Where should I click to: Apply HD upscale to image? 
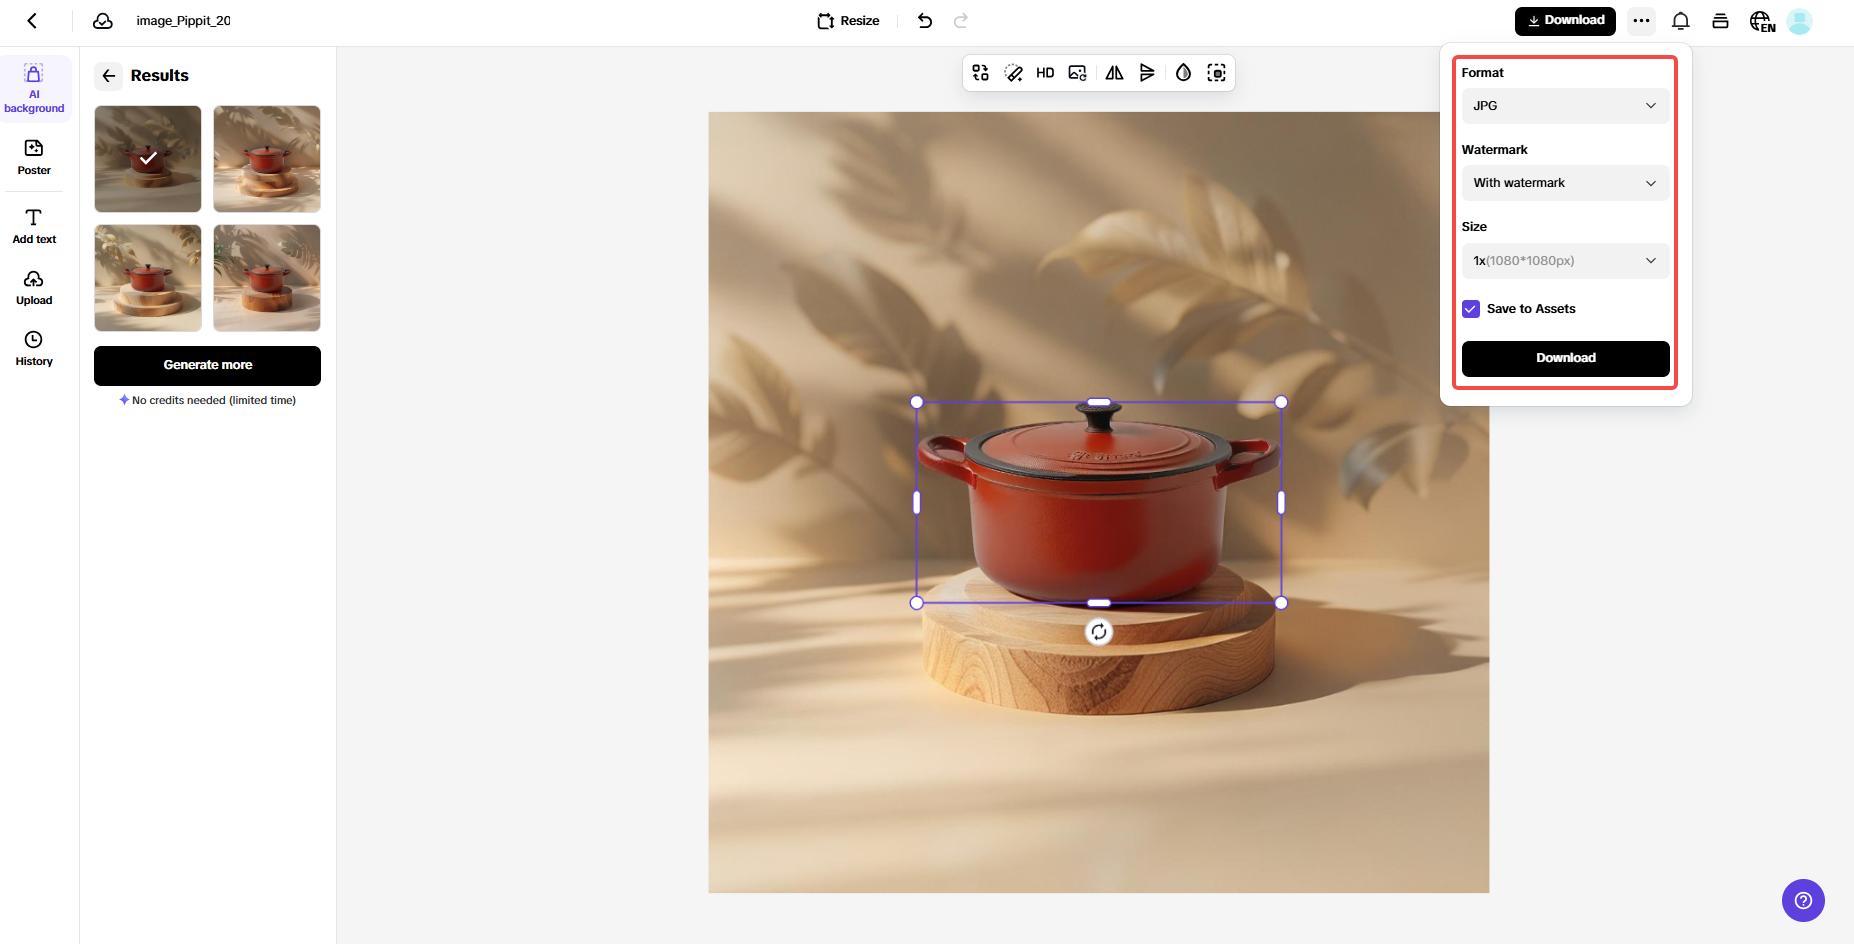click(x=1045, y=73)
